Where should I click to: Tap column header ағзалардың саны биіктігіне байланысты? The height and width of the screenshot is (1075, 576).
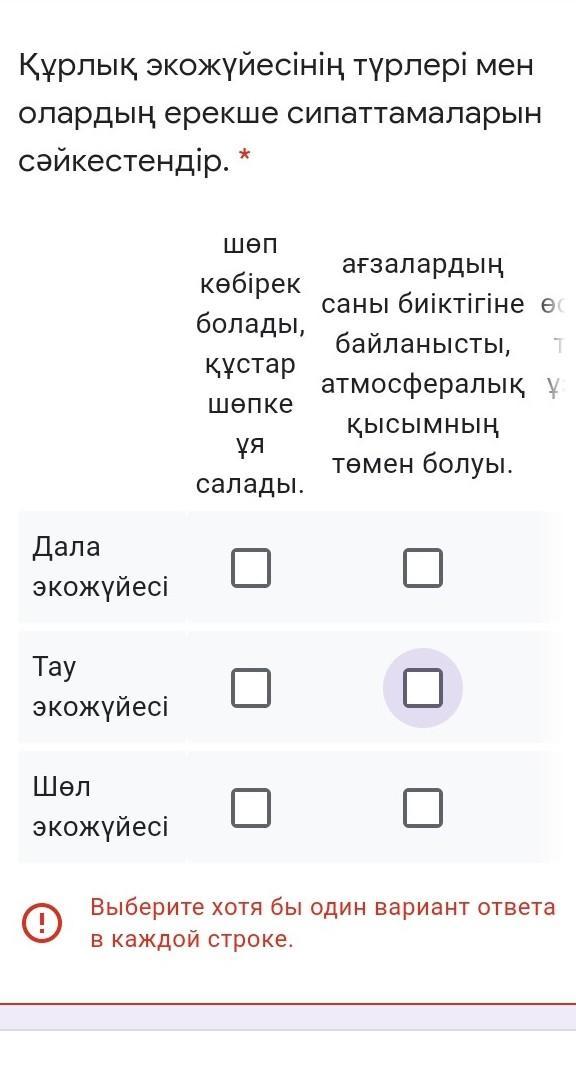click(x=422, y=365)
